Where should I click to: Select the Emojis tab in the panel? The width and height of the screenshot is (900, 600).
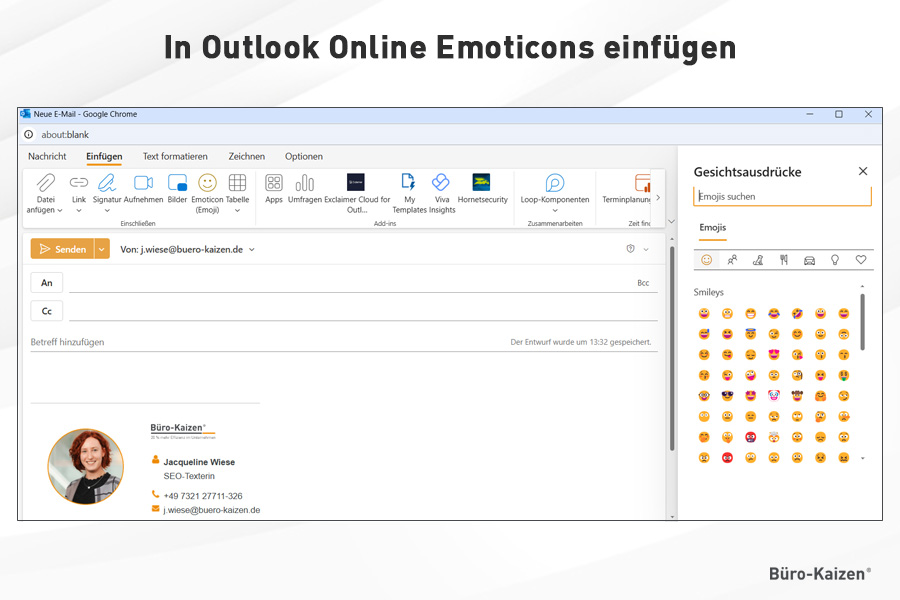pyautogui.click(x=713, y=228)
